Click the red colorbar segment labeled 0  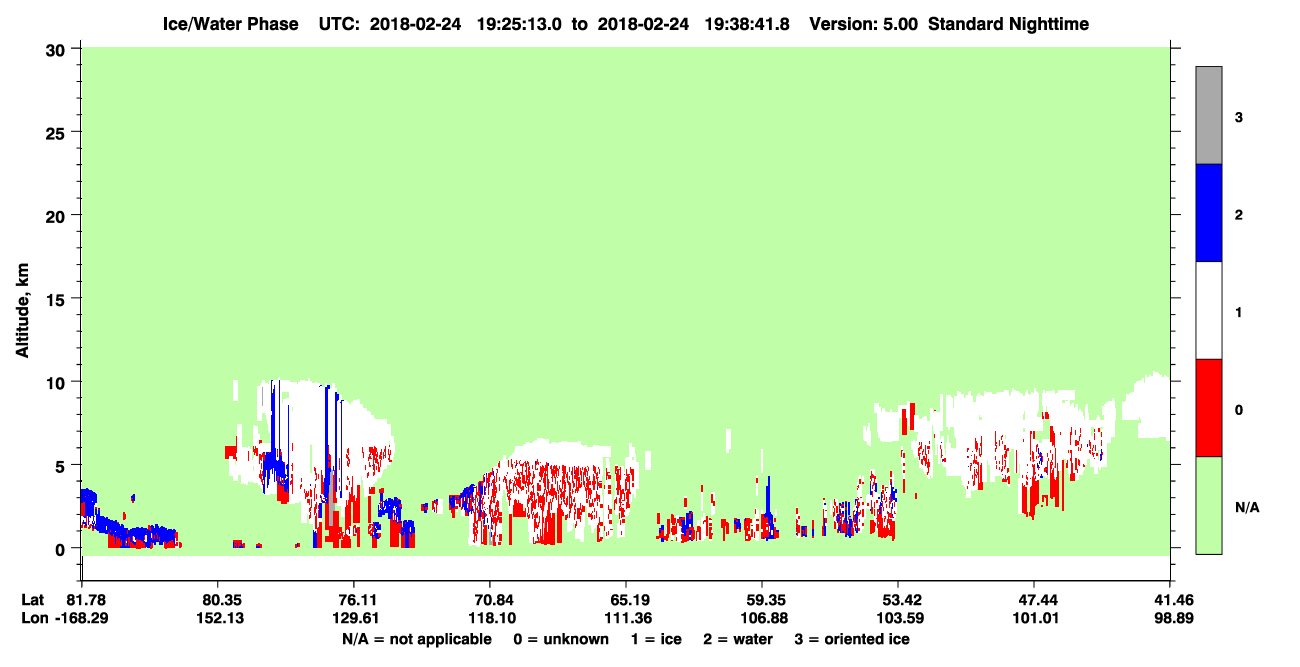coord(1209,408)
